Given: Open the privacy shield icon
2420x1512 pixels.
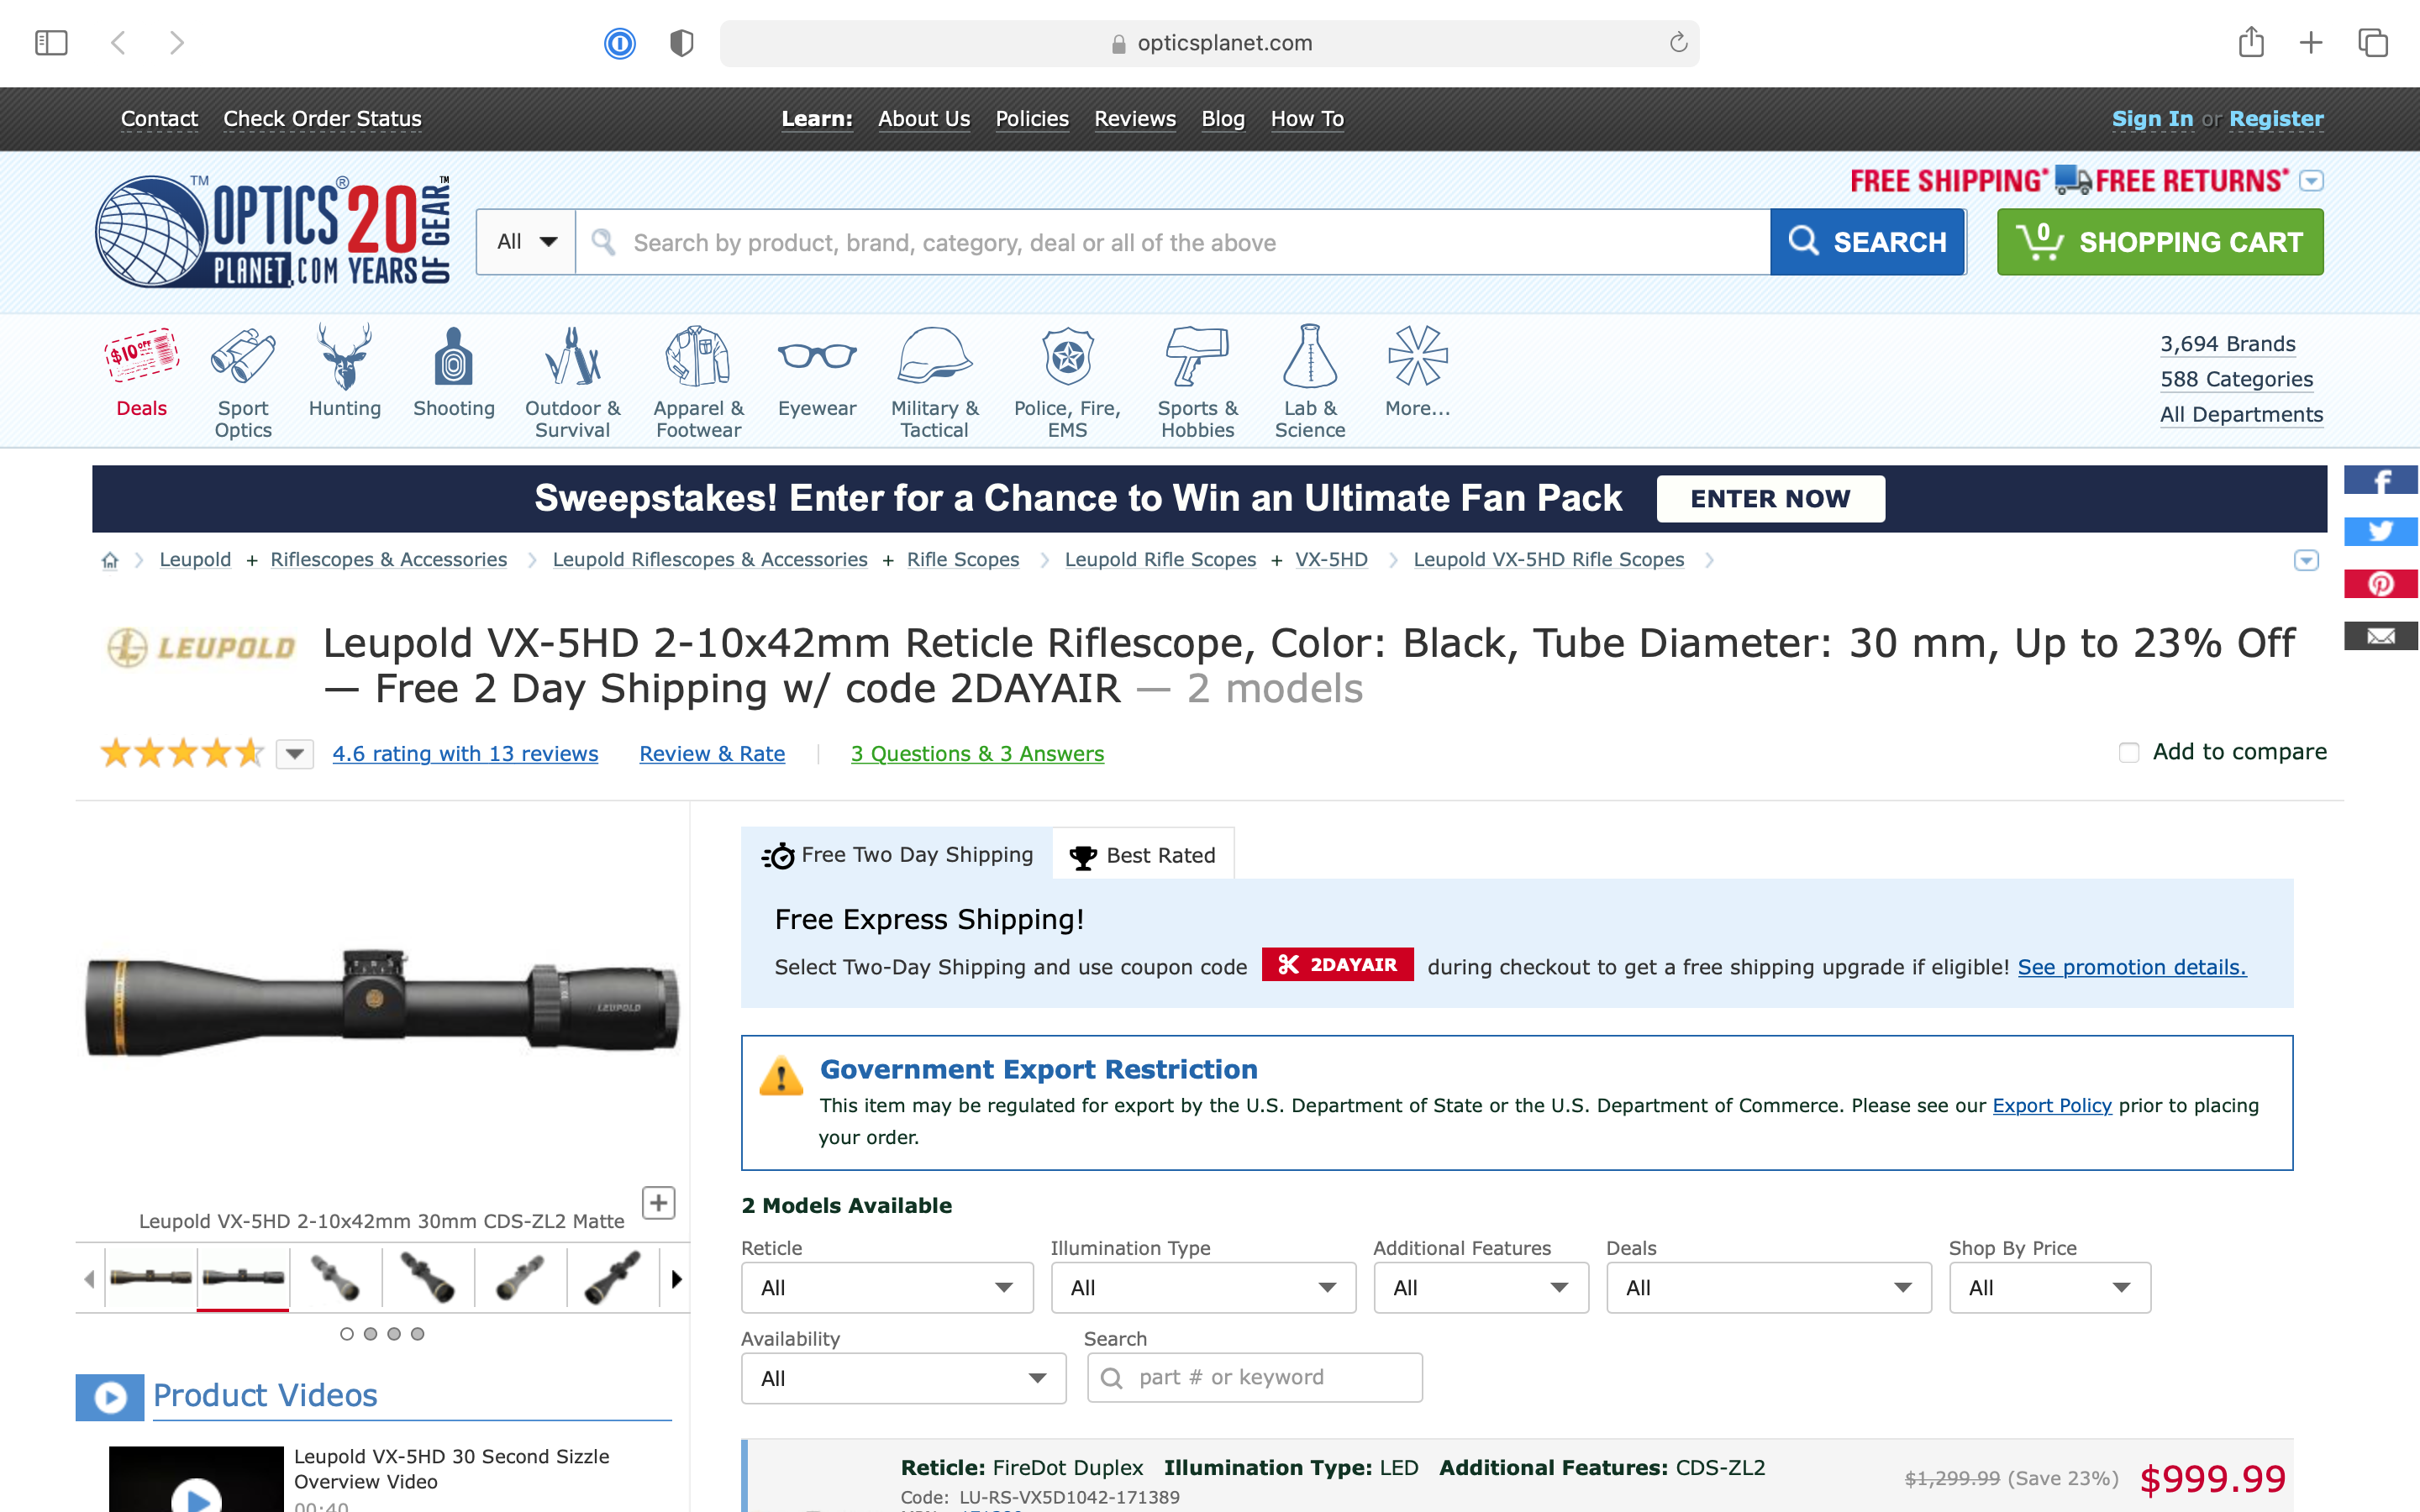Looking at the screenshot, I should pos(681,43).
